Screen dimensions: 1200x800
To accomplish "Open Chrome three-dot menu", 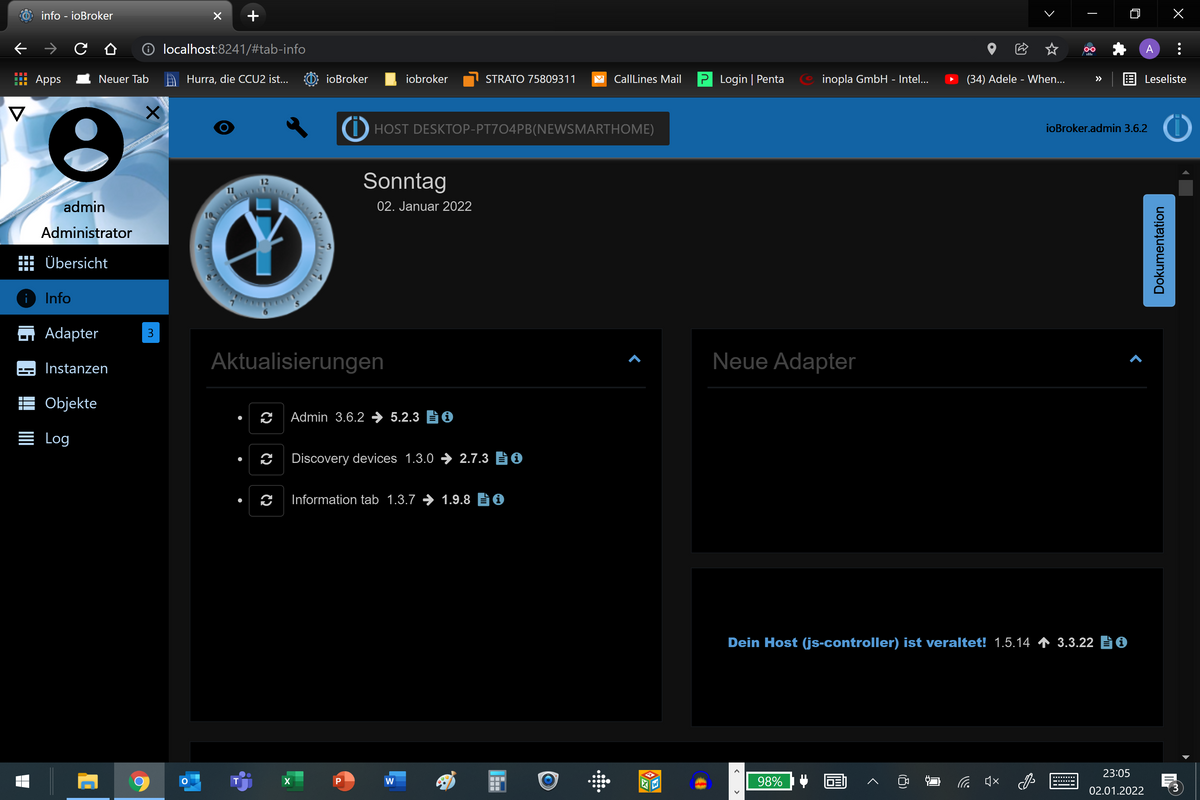I will (x=1180, y=48).
